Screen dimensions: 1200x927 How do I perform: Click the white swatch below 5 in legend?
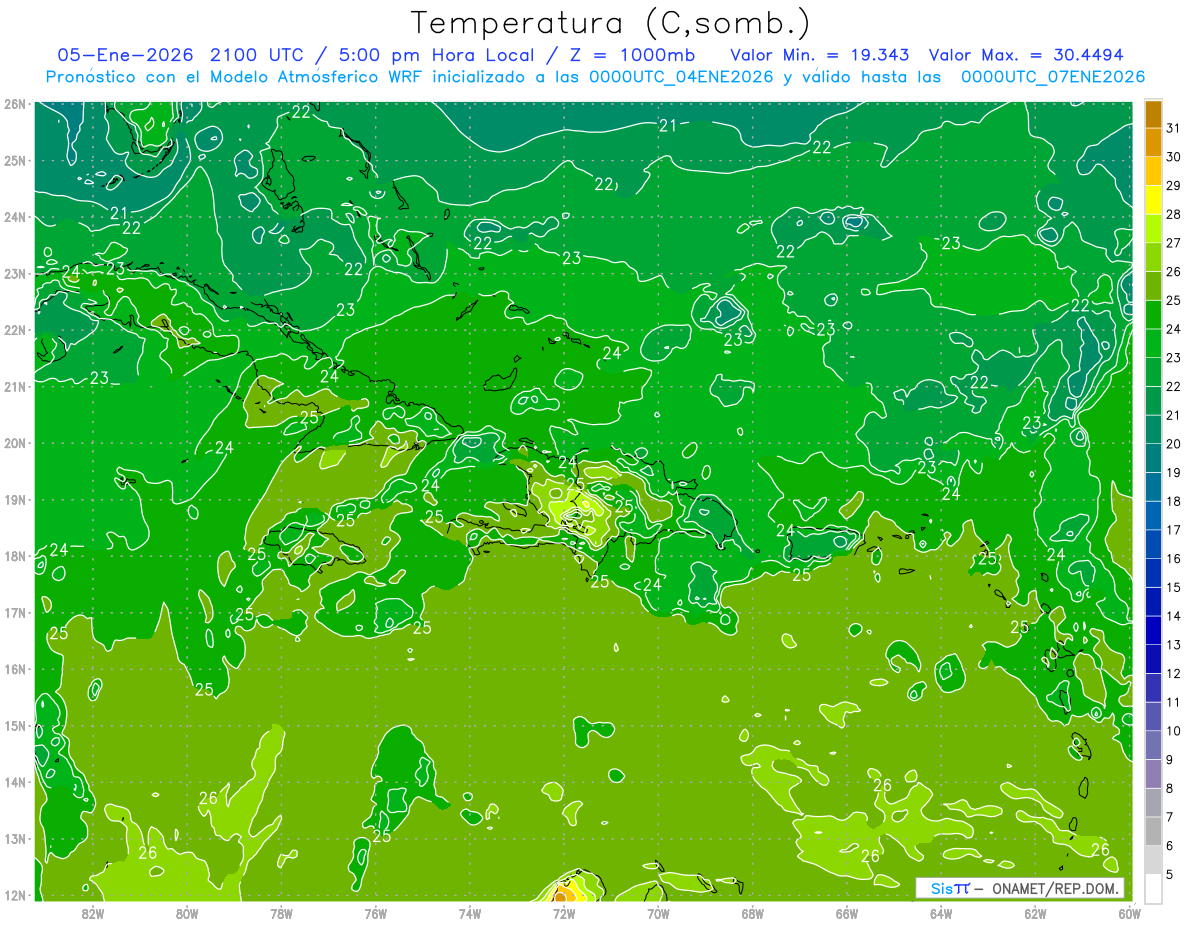[1153, 889]
